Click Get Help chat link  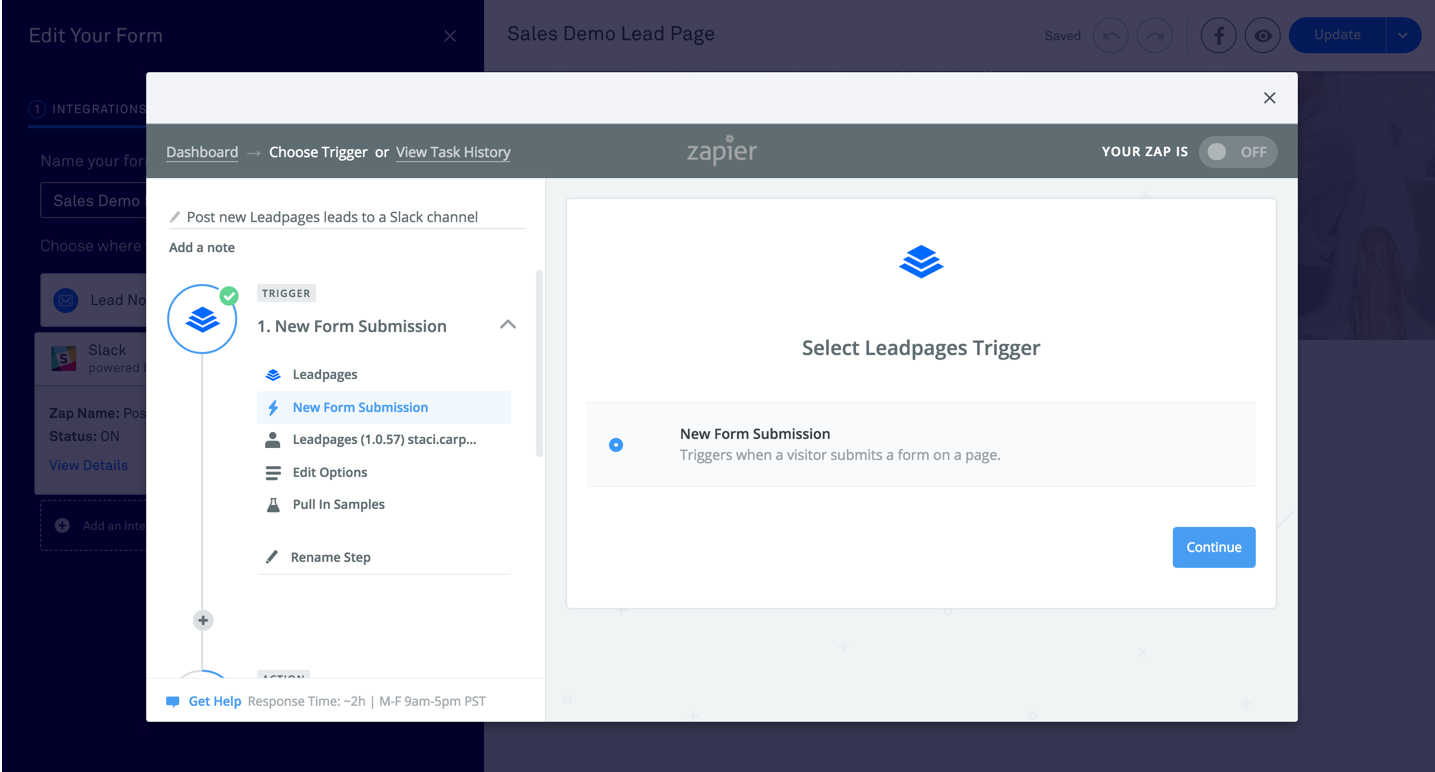[x=215, y=701]
